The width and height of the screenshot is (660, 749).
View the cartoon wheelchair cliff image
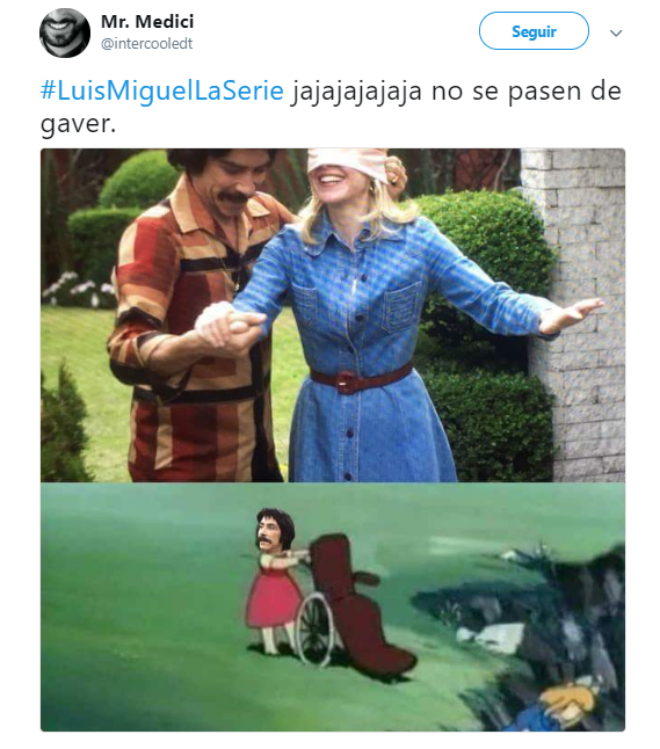[333, 607]
